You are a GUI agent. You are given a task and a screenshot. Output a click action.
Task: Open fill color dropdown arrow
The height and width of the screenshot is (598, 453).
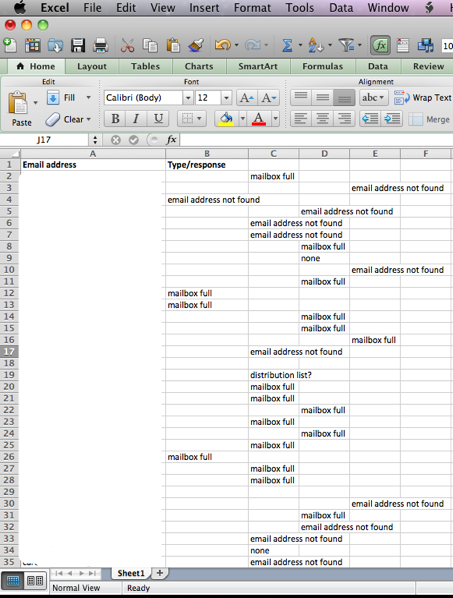tap(243, 119)
